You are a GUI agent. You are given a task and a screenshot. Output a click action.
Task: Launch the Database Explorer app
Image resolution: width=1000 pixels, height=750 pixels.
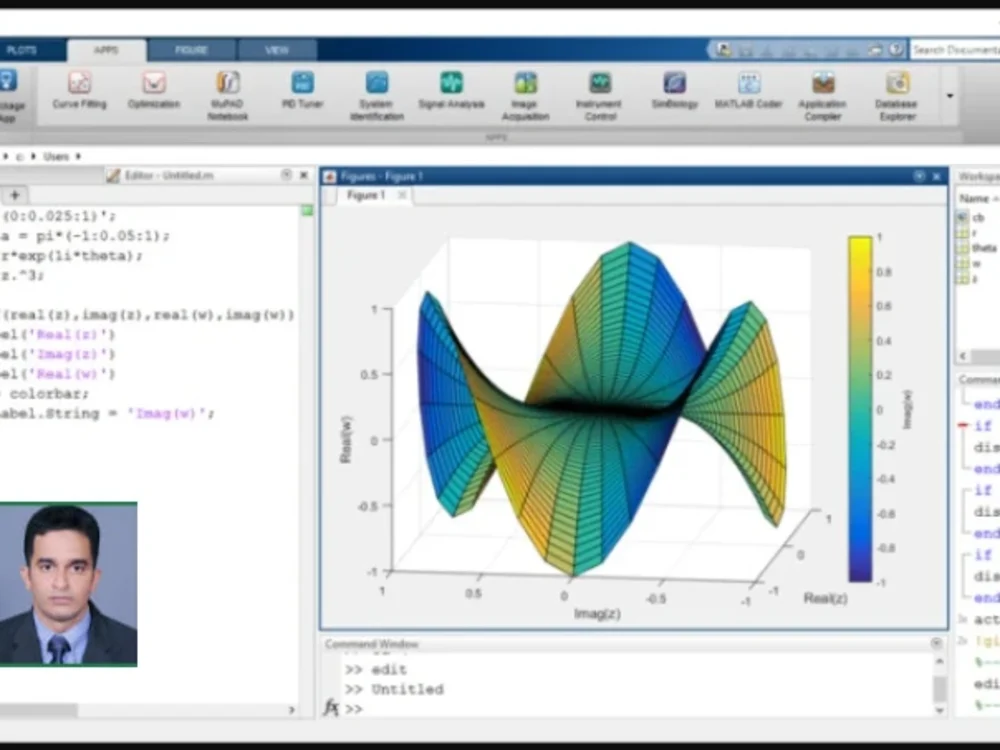pyautogui.click(x=897, y=96)
